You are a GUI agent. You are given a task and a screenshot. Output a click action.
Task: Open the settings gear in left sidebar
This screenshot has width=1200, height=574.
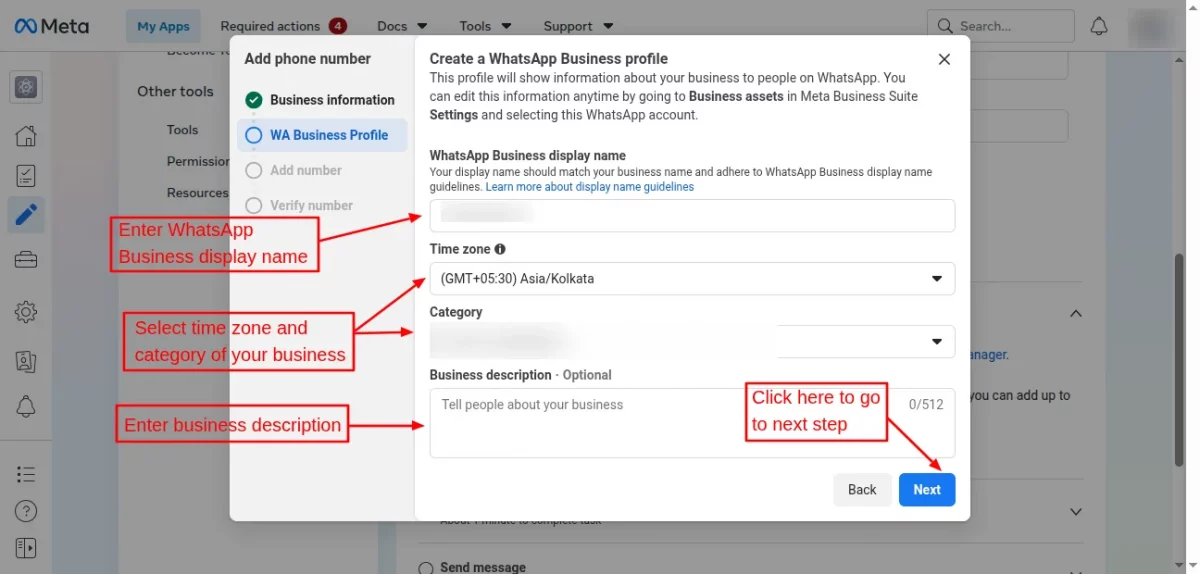[x=26, y=312]
